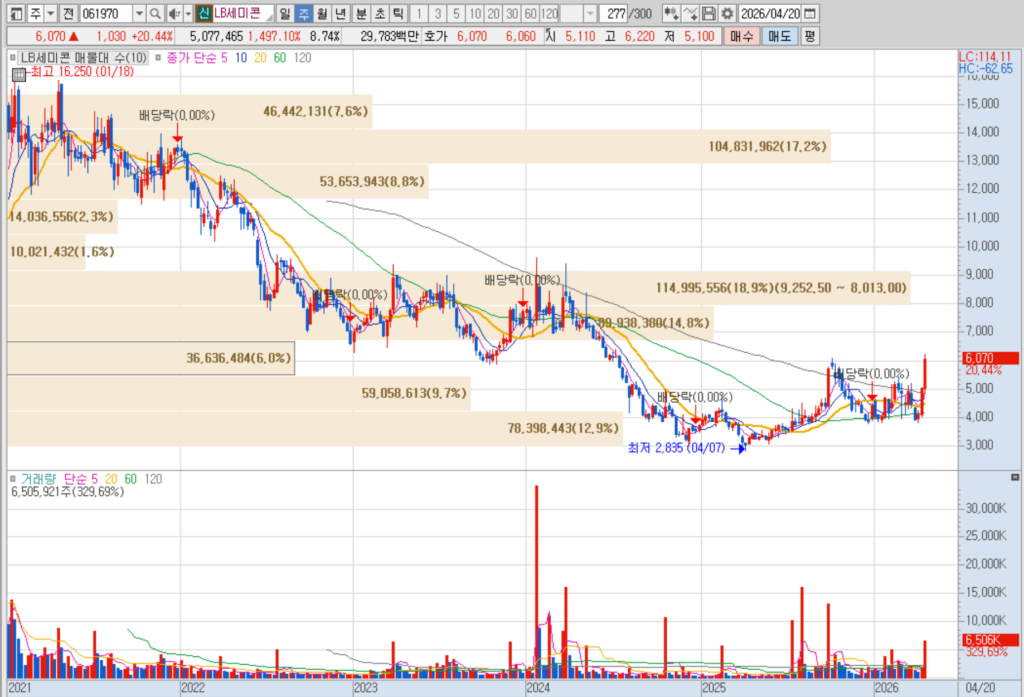The width and height of the screenshot is (1024, 697).
Task: Click the outlined bar 36,636,484(6.0%)
Action: tap(151, 358)
